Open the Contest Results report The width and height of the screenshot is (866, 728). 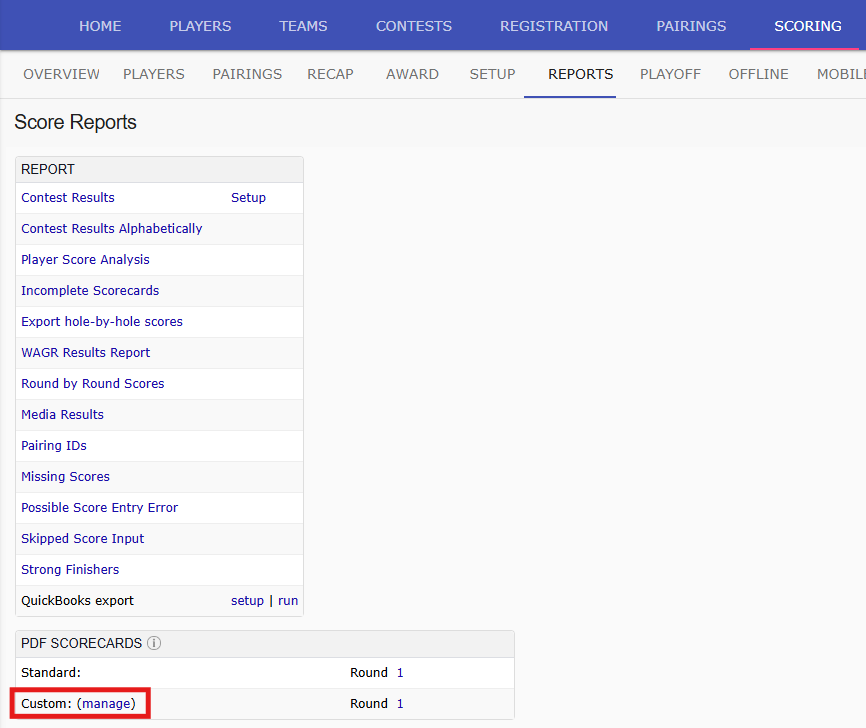68,198
